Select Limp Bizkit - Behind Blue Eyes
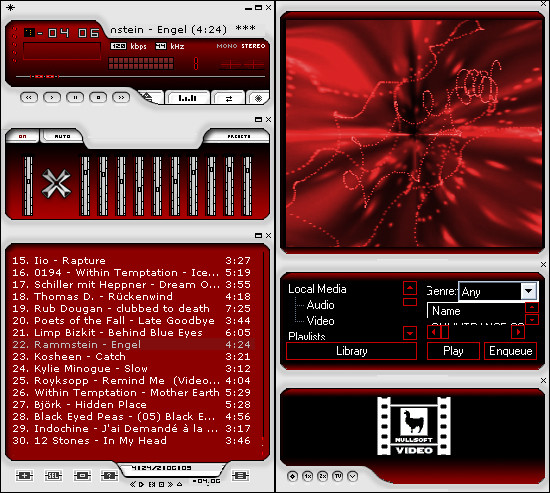The image size is (550, 493). pos(132,332)
